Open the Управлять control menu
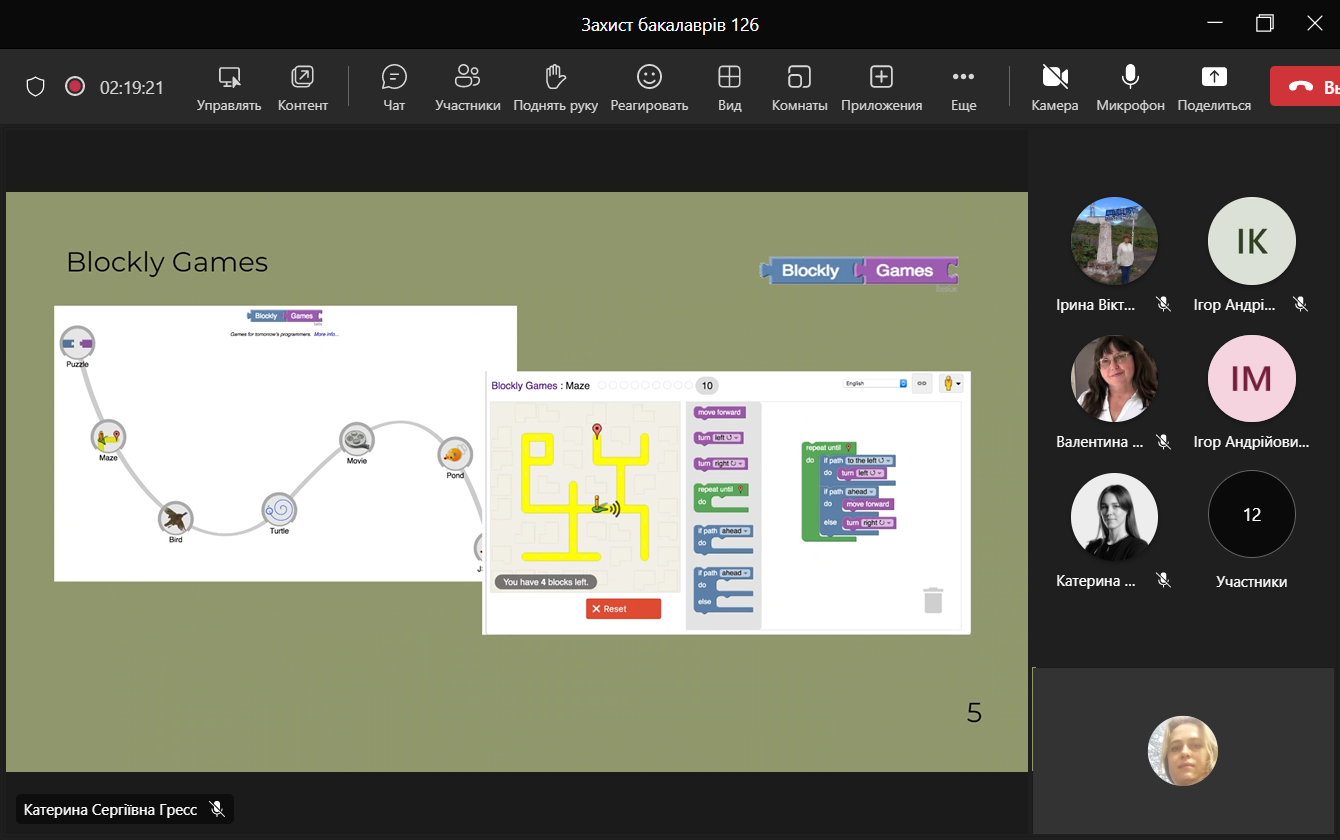 [229, 86]
